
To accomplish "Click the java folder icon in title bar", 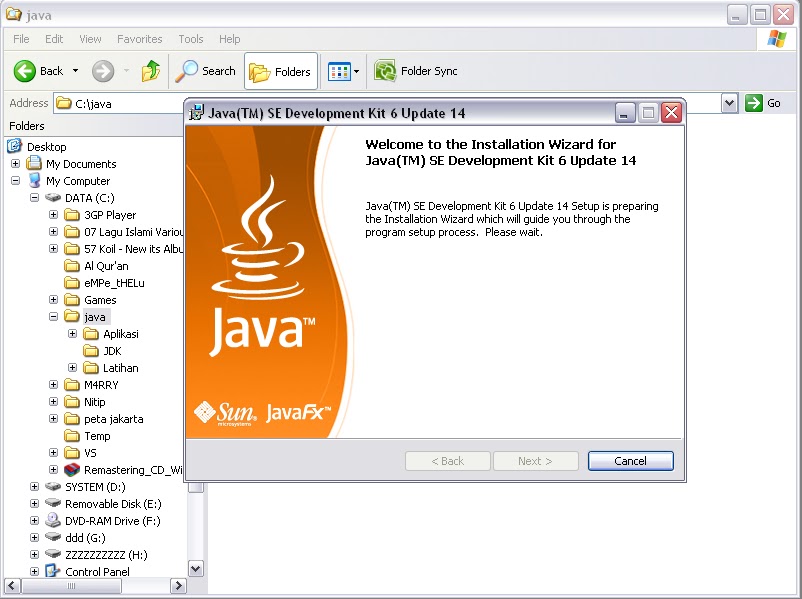I will click(x=13, y=14).
